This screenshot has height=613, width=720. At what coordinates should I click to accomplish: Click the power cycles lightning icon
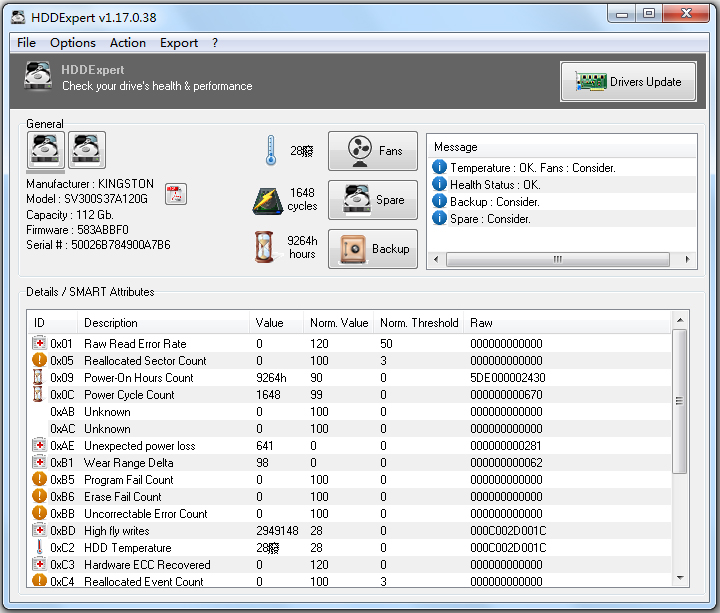coord(268,201)
